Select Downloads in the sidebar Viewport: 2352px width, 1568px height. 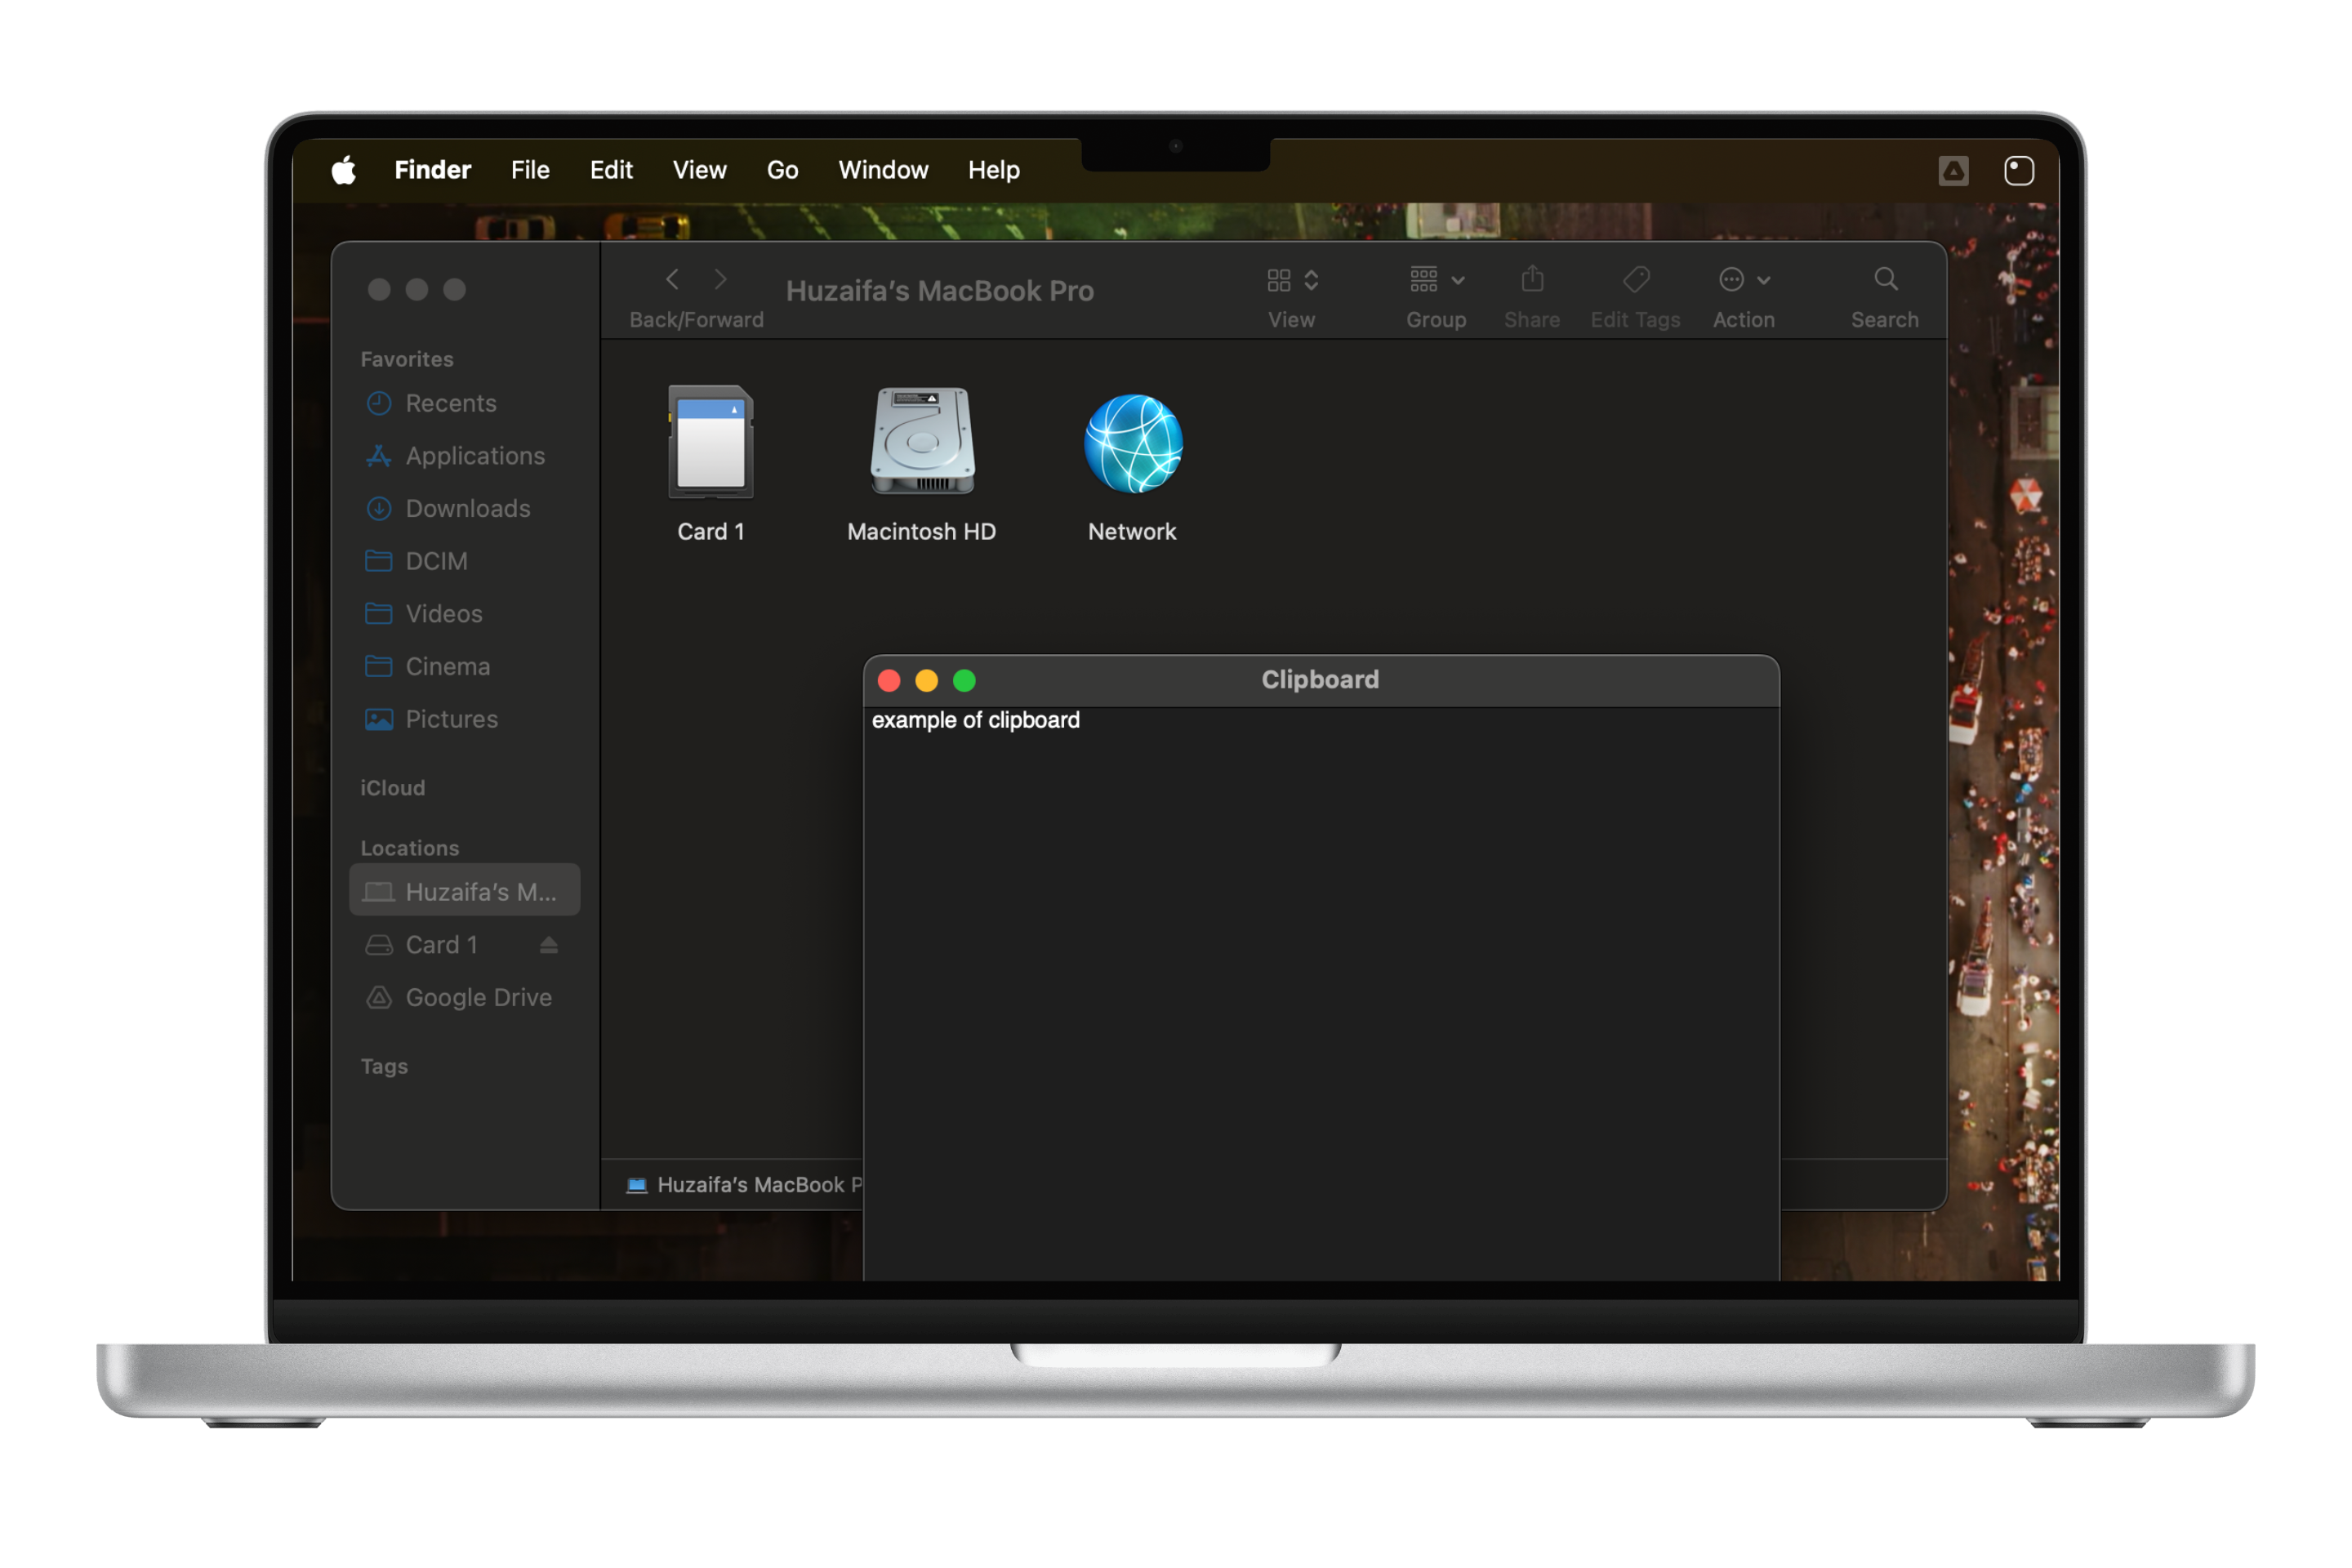pos(467,508)
